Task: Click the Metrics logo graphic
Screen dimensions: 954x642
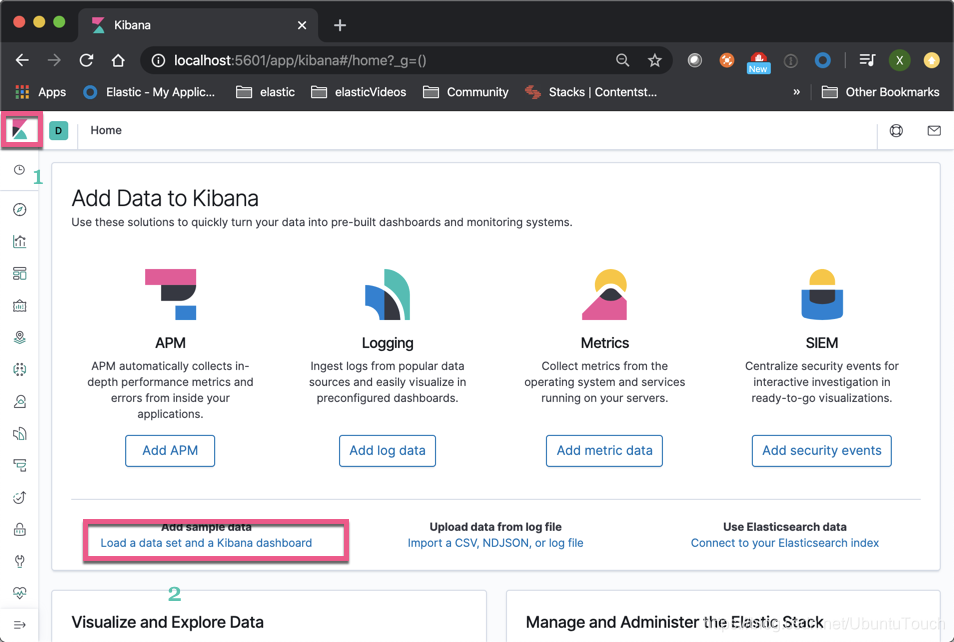Action: click(604, 295)
